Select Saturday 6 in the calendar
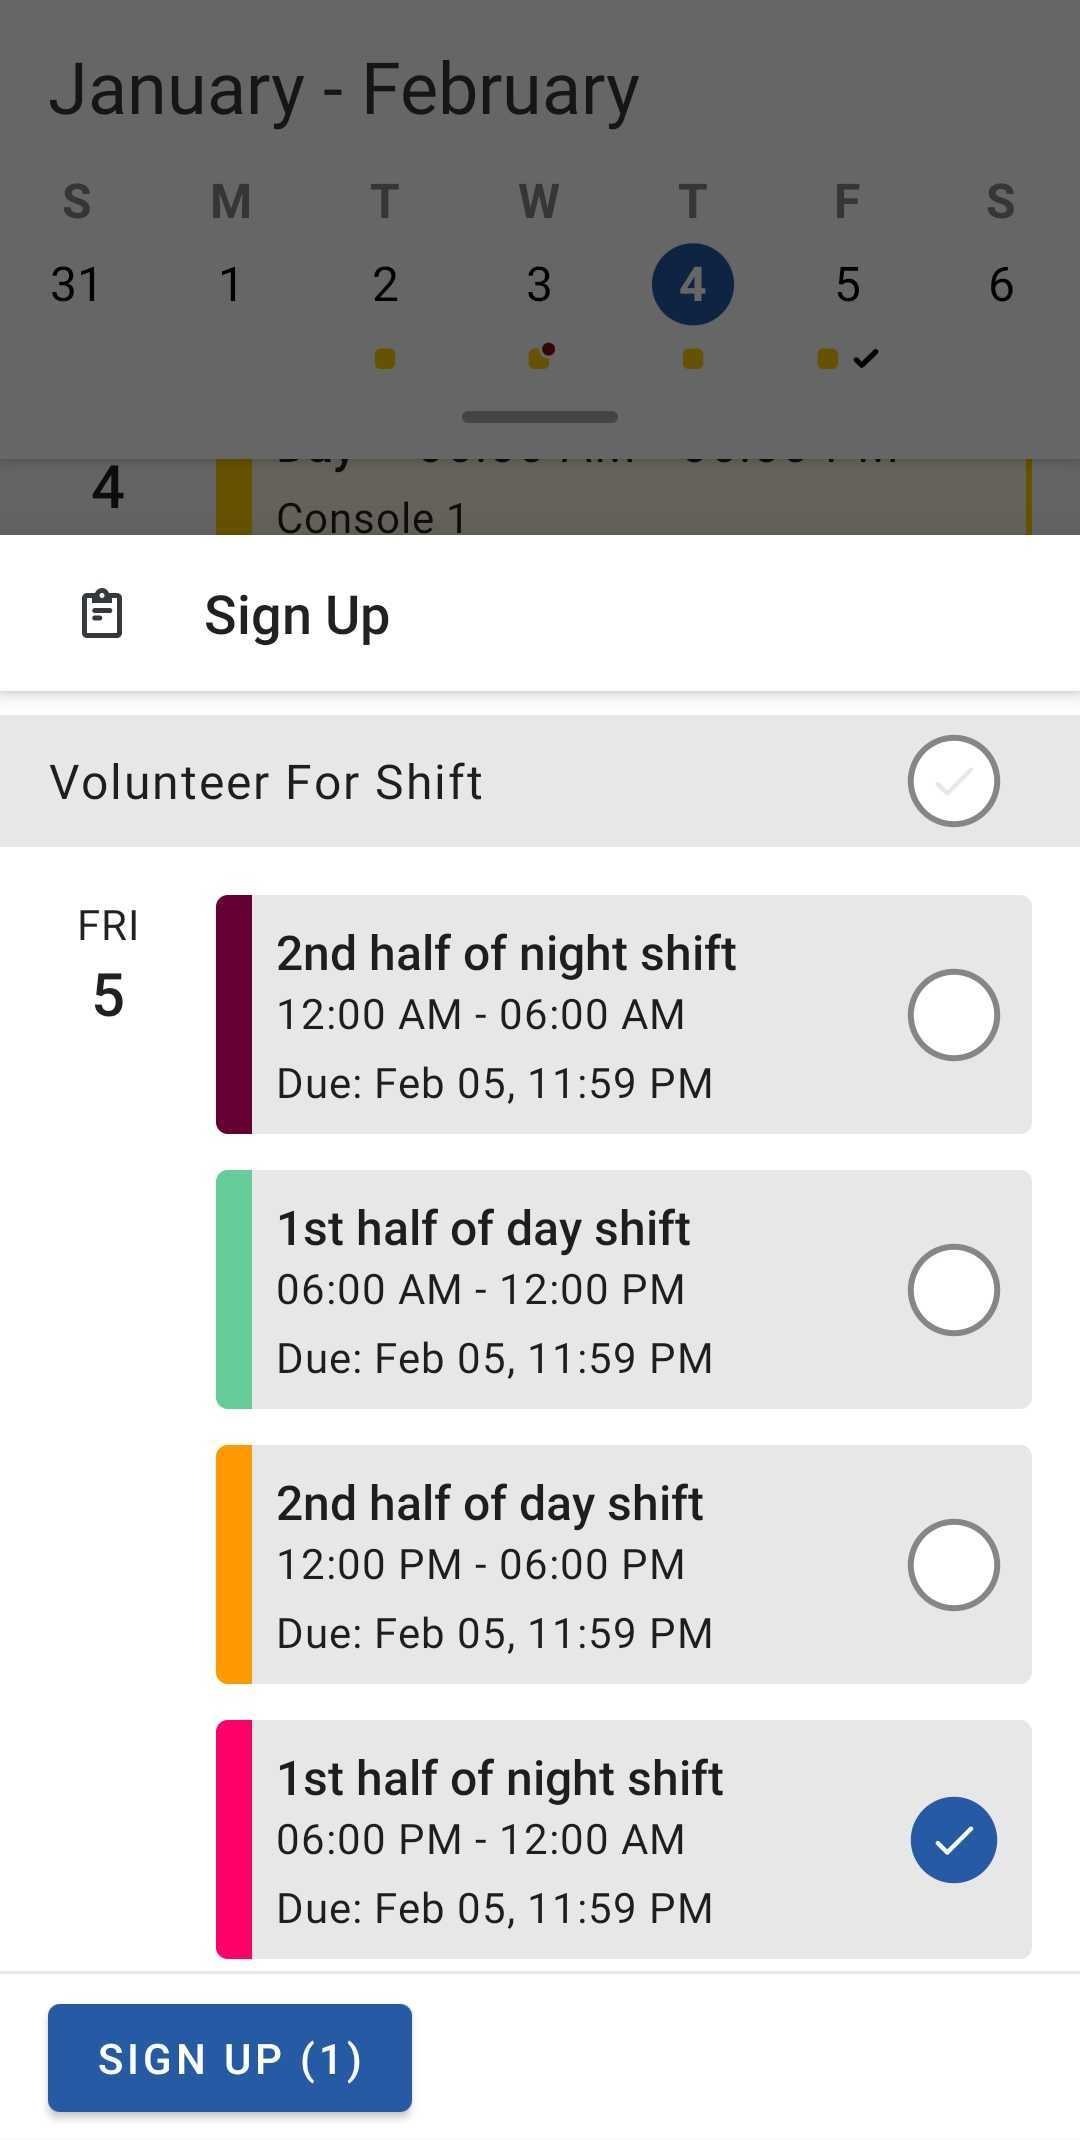Viewport: 1080px width, 2140px height. [1001, 285]
